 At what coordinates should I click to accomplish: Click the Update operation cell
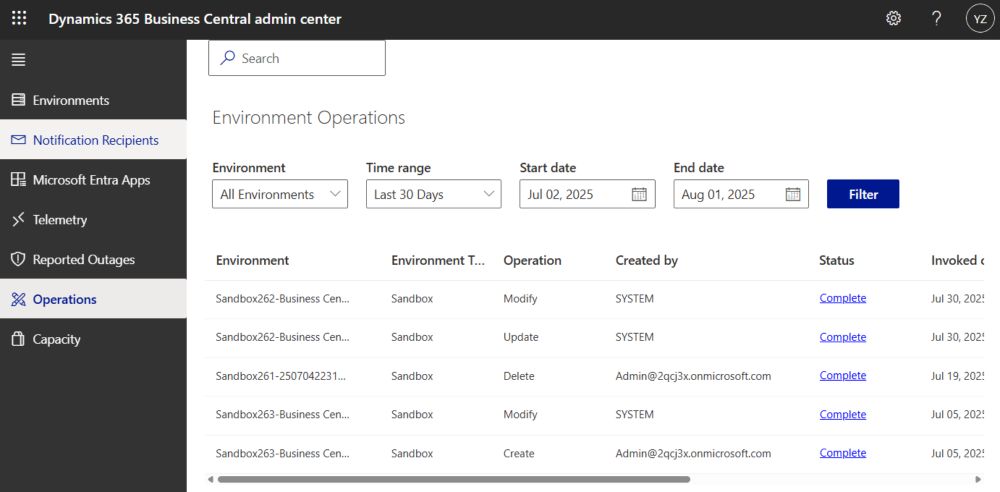click(521, 337)
